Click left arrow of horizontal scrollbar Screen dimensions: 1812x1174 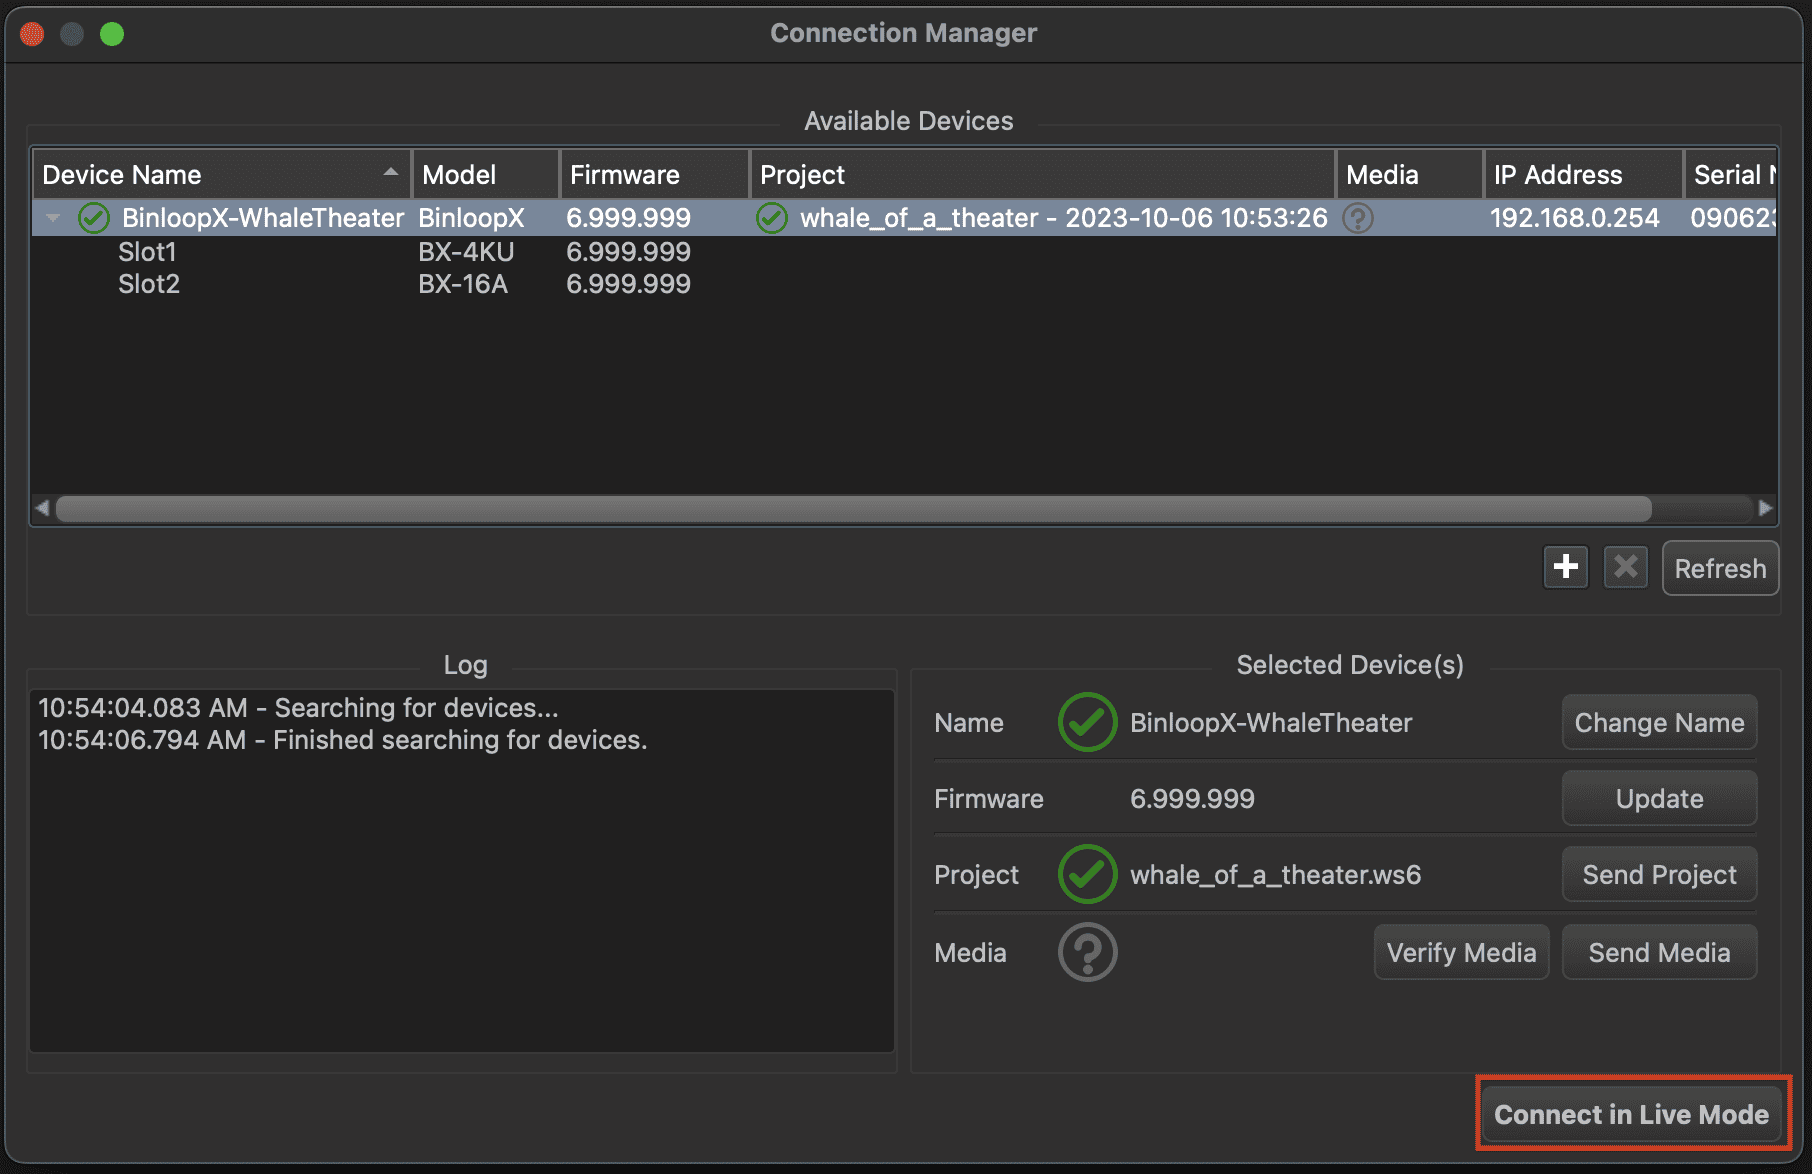[x=42, y=508]
